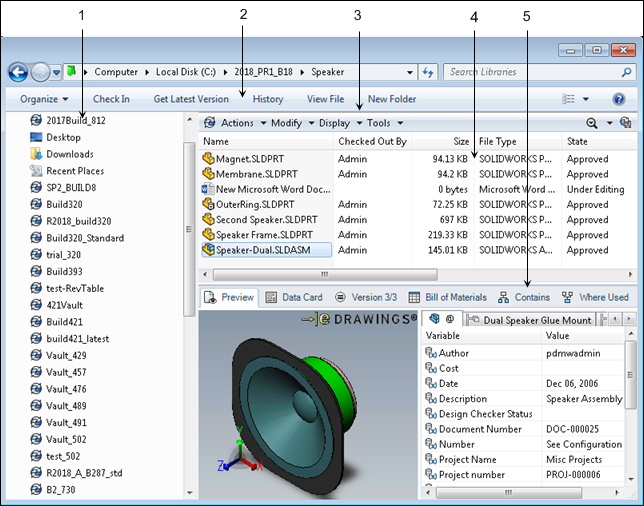644x506 pixels.
Task: Click the refresh icon beside address bar
Action: tap(428, 72)
